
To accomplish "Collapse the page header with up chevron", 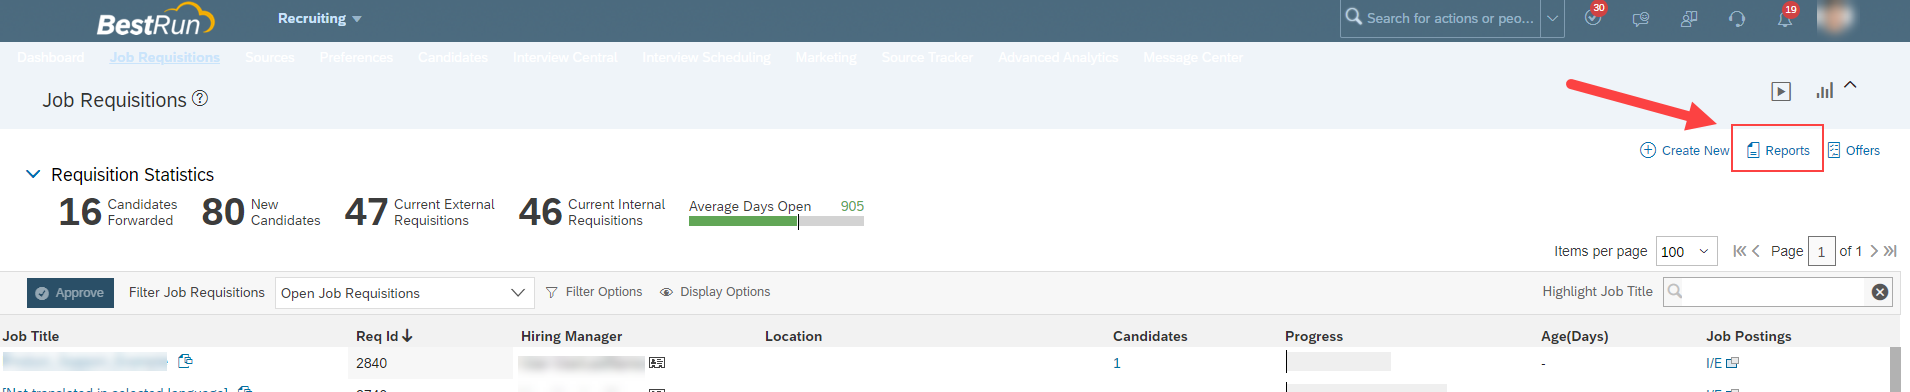I will click(1850, 85).
